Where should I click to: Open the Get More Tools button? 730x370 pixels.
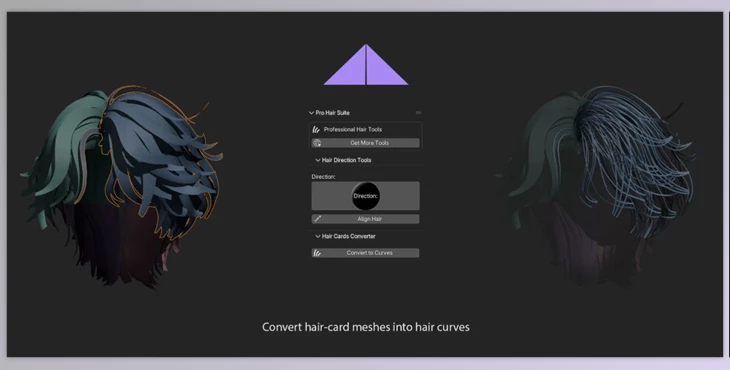click(x=365, y=143)
